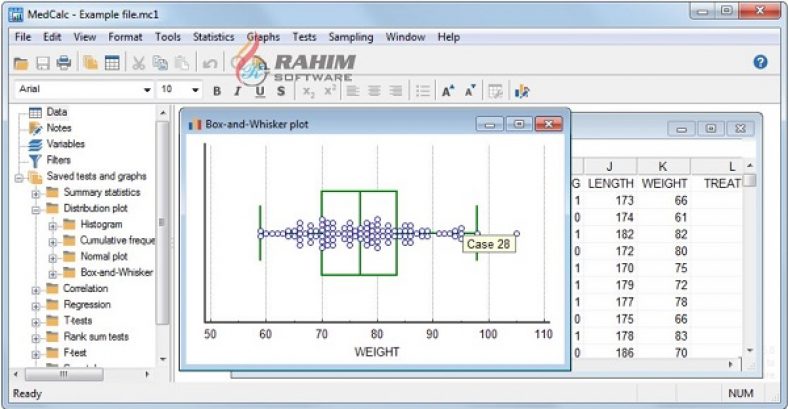Click the outlier data point near 105

(x=517, y=234)
